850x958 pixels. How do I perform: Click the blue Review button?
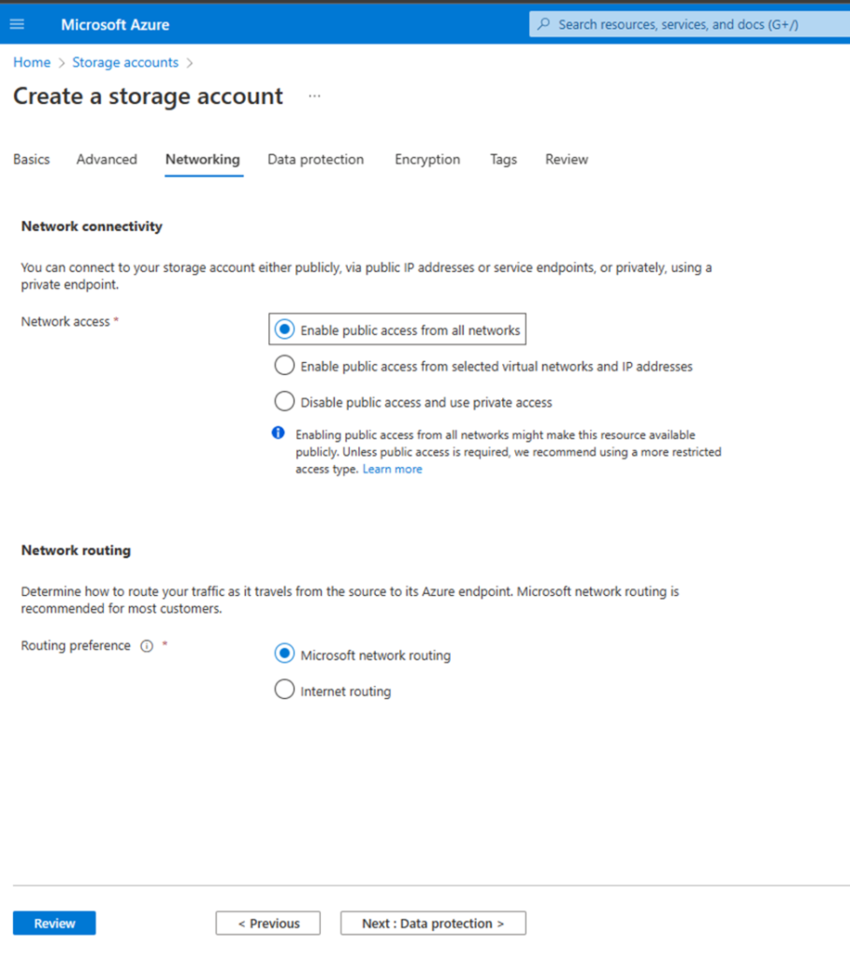click(54, 923)
